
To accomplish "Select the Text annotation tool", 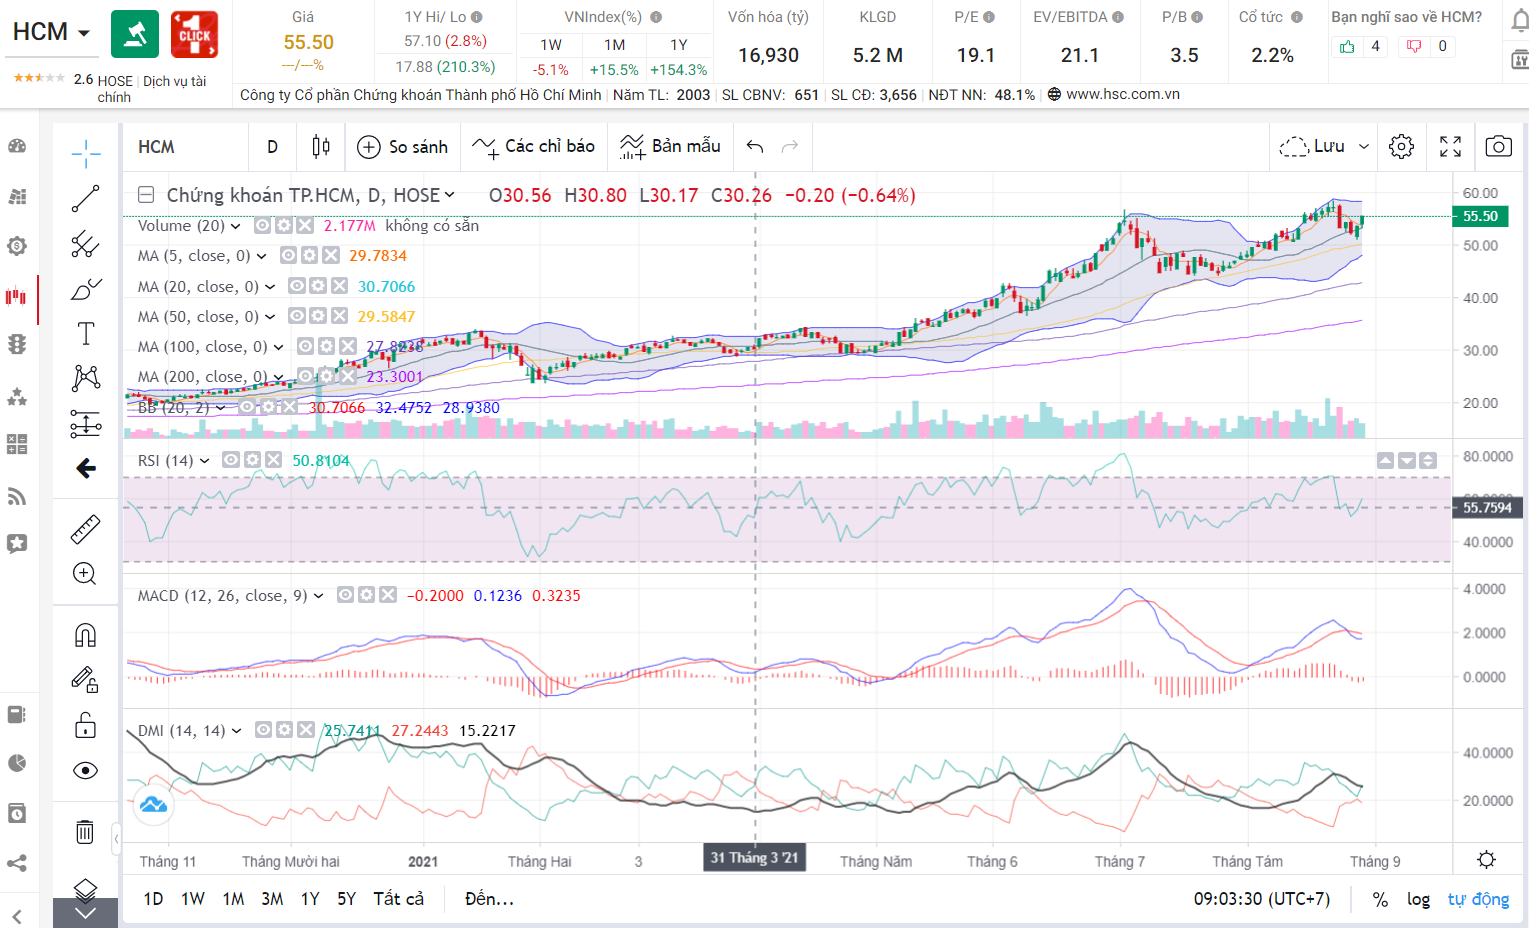I will (86, 333).
